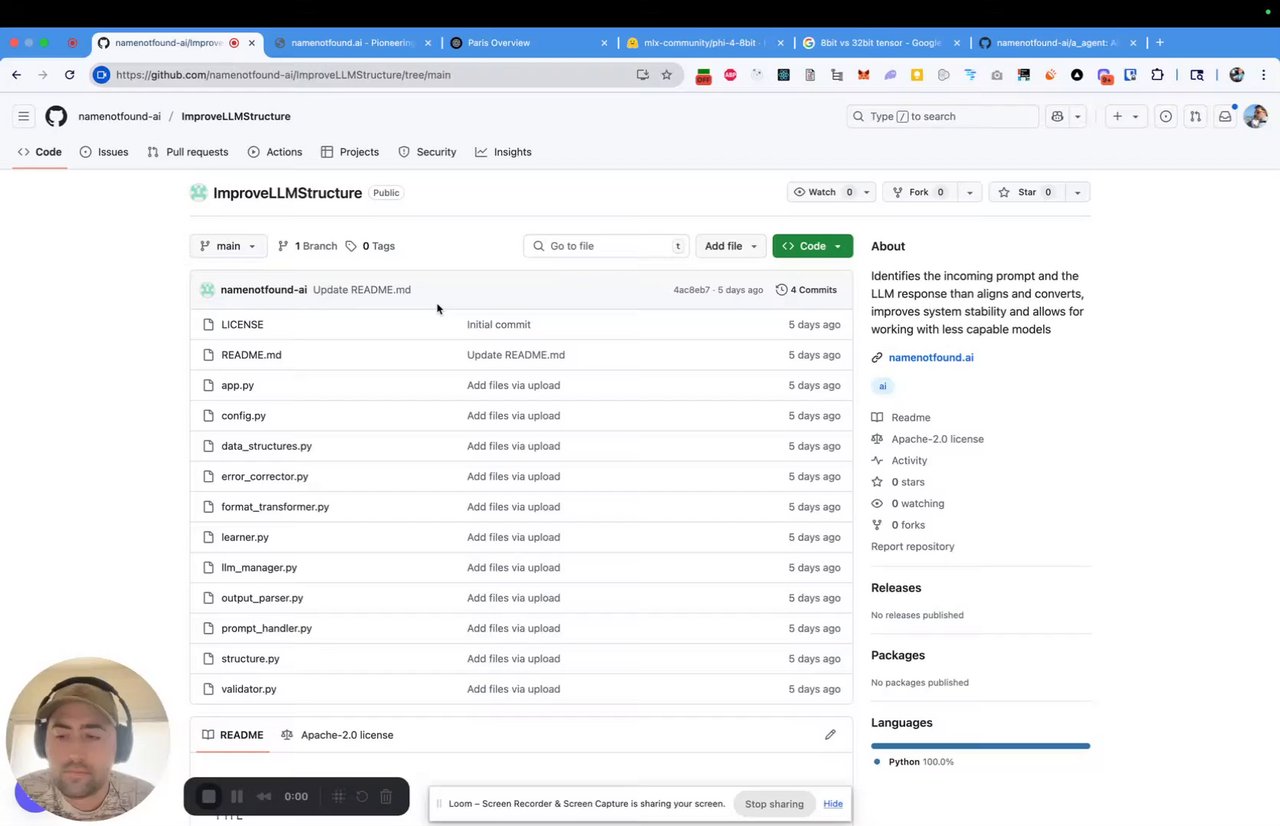Open the three-dot Chrome menu
This screenshot has width=1280, height=826.
(x=1264, y=75)
